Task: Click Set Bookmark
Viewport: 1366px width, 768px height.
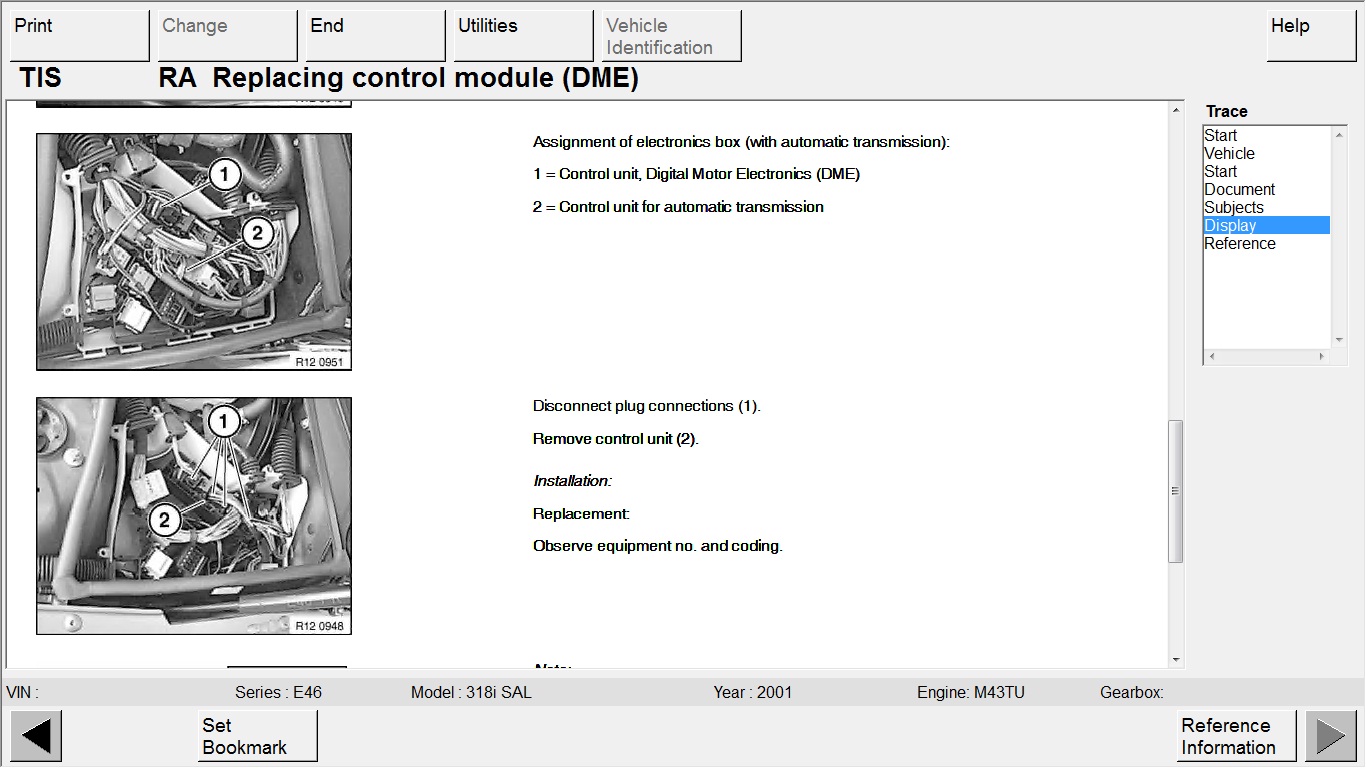Action: click(x=258, y=736)
